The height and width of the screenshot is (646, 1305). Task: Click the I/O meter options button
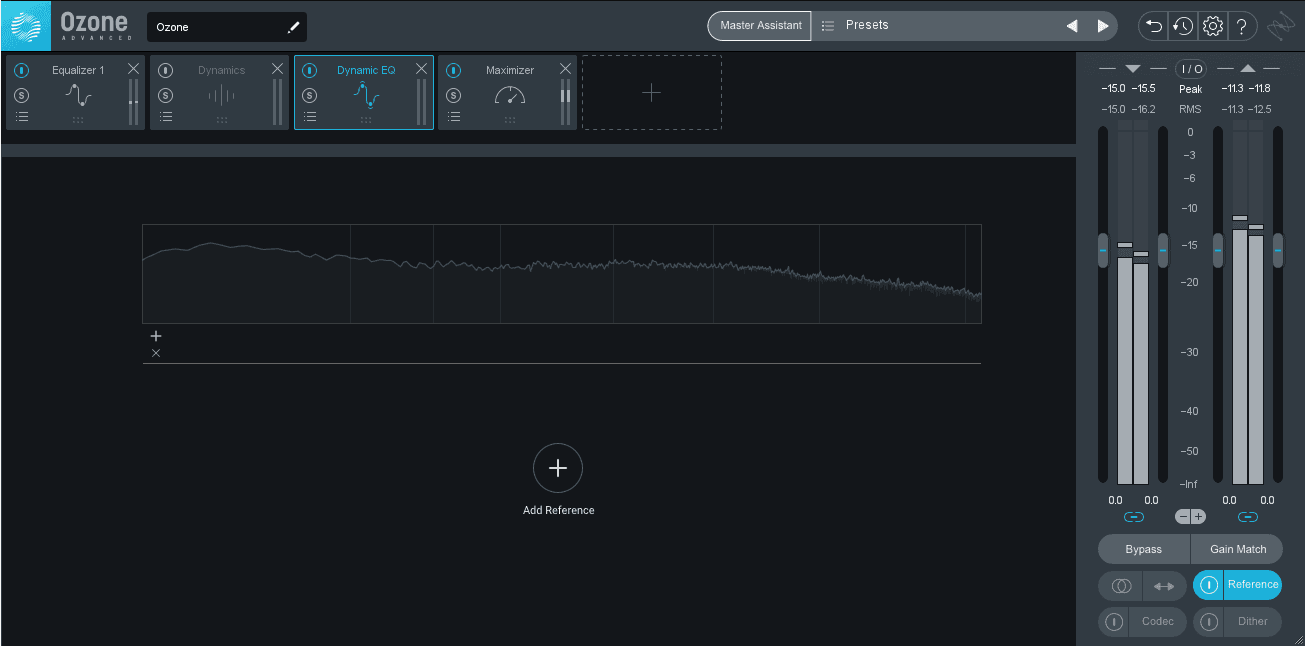(x=1190, y=69)
